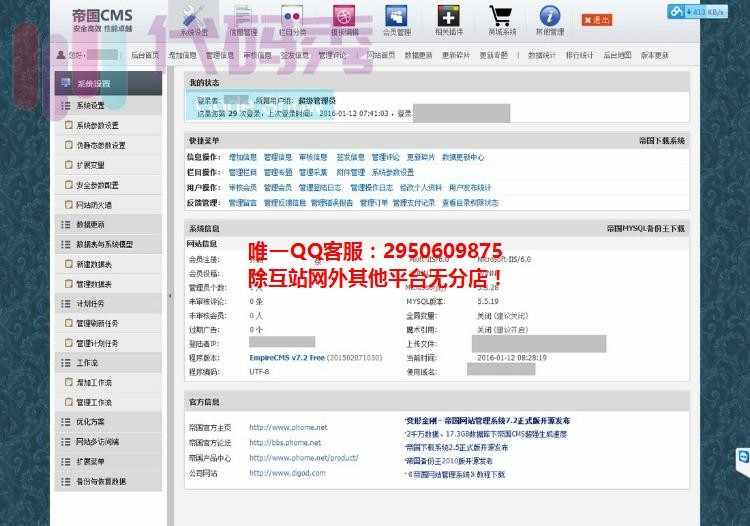
Task: Click 管理会员 quick menu link
Action: point(278,187)
